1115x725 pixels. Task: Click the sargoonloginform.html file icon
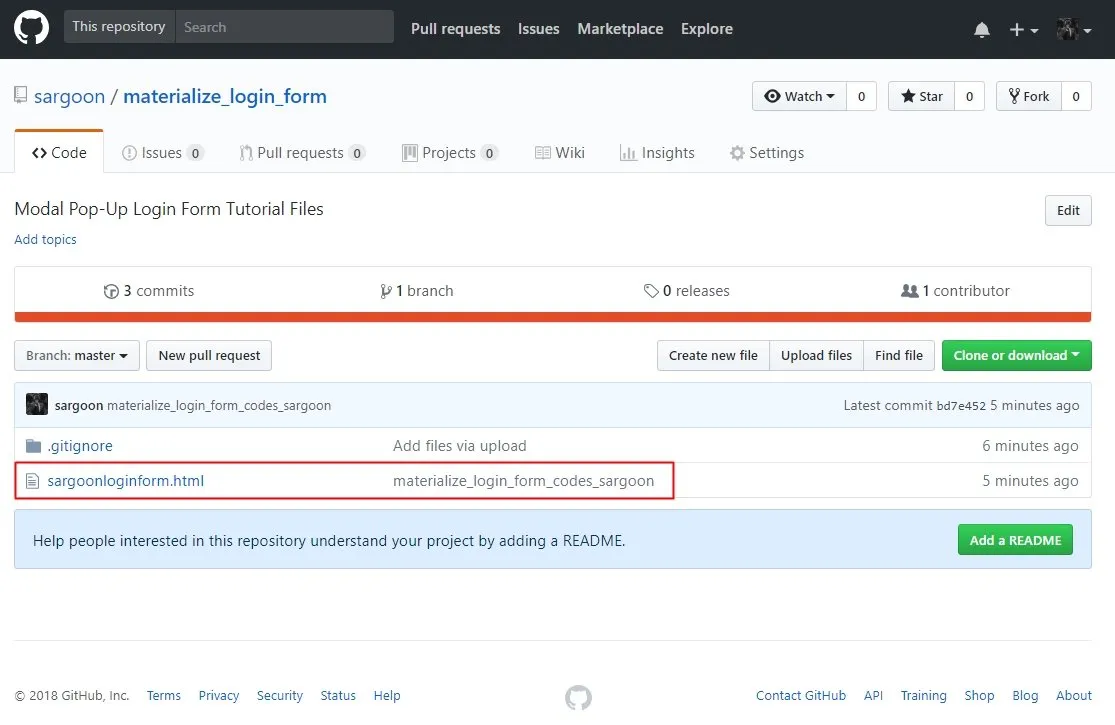pyautogui.click(x=32, y=481)
